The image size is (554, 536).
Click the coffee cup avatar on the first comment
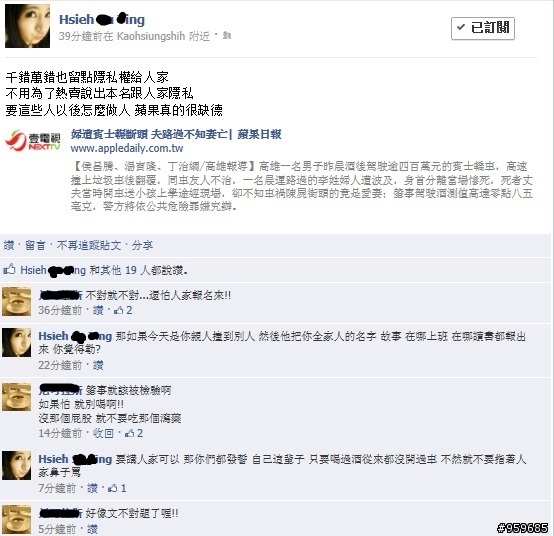17,301
